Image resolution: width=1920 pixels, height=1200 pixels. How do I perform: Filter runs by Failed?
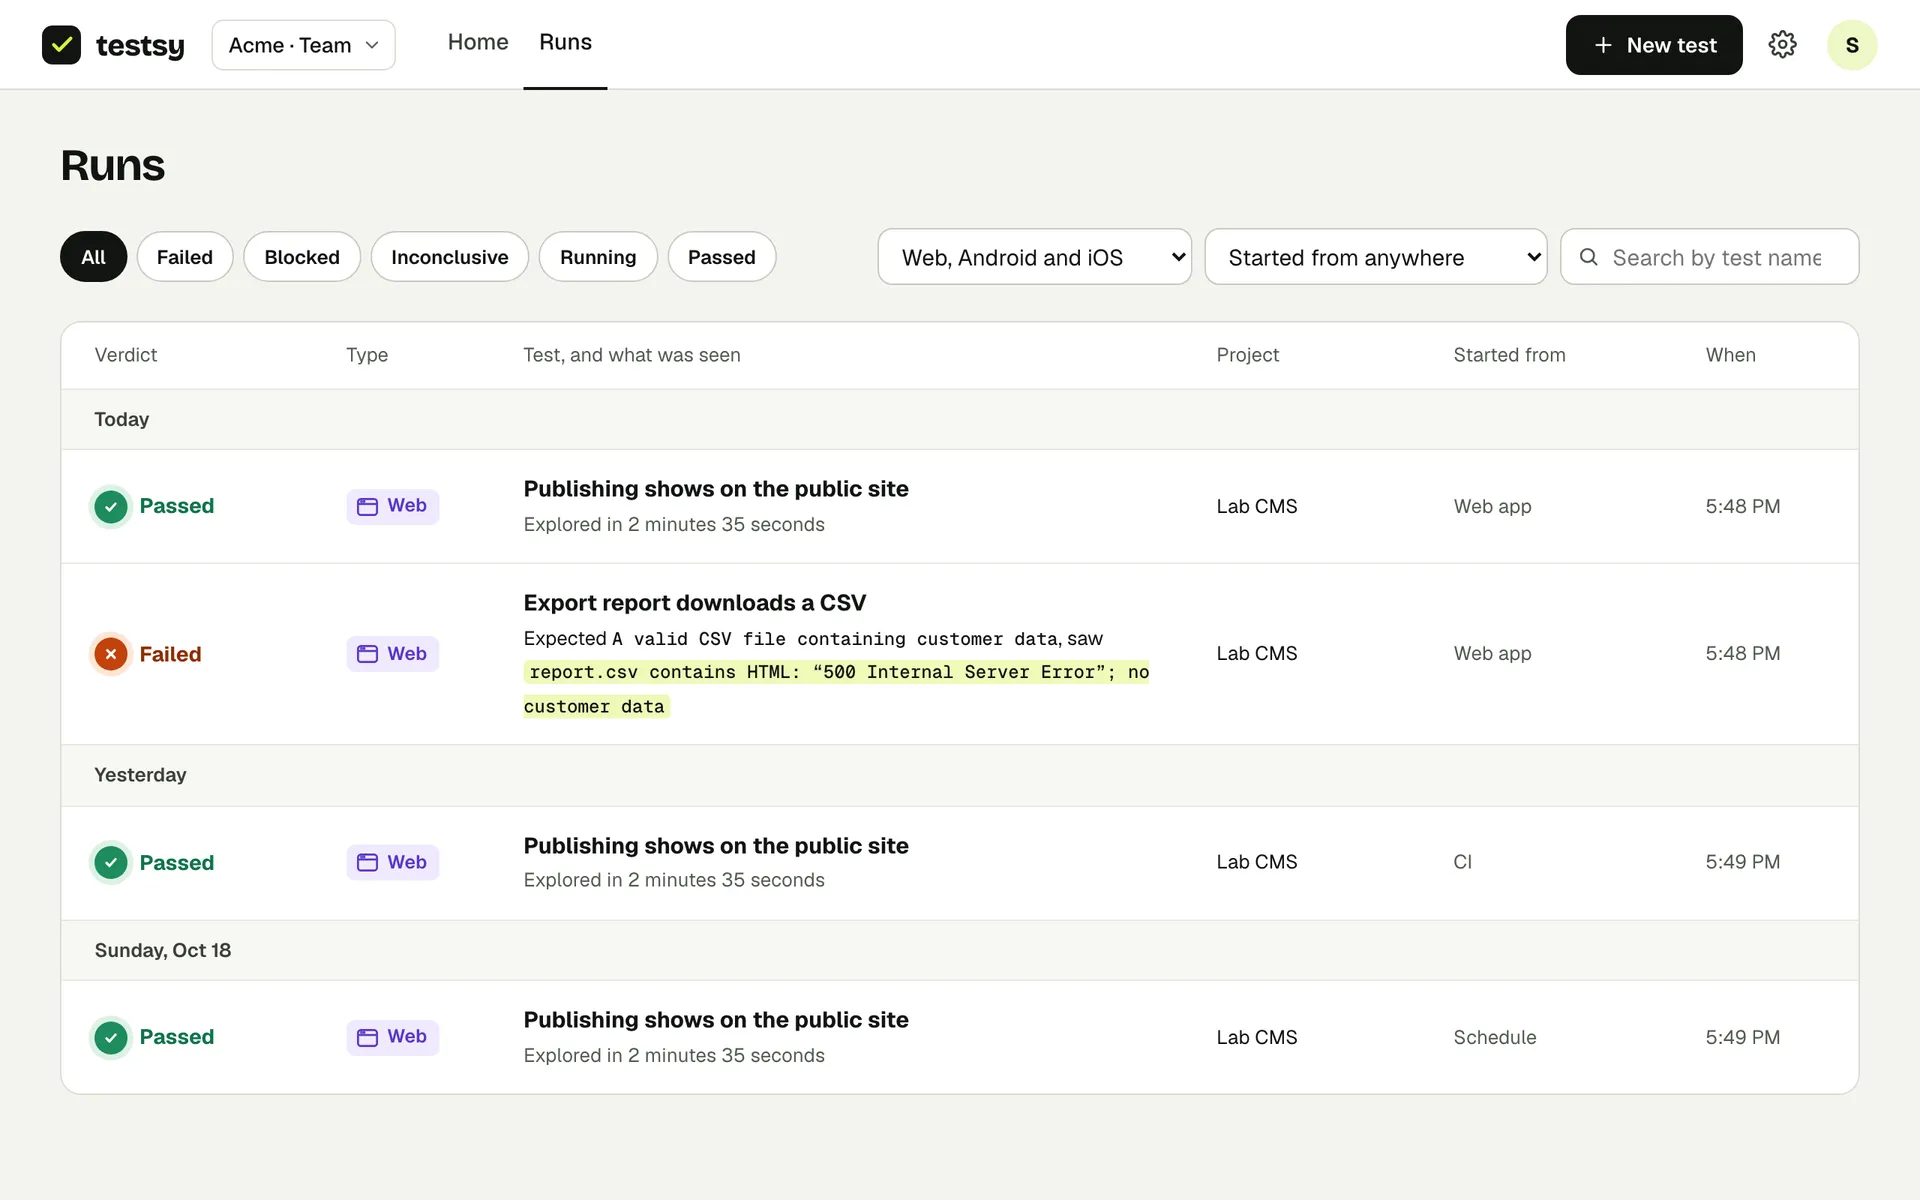[185, 257]
